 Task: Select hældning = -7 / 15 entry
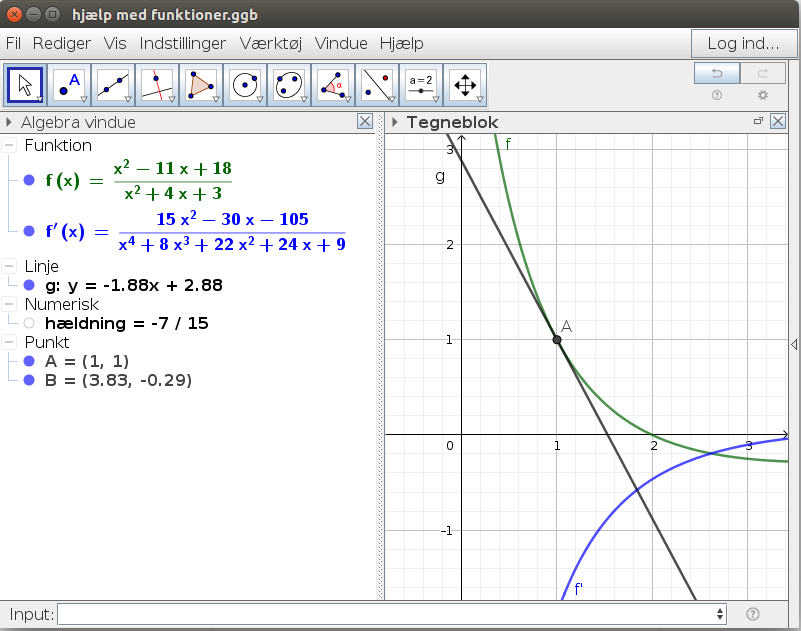tap(127, 323)
